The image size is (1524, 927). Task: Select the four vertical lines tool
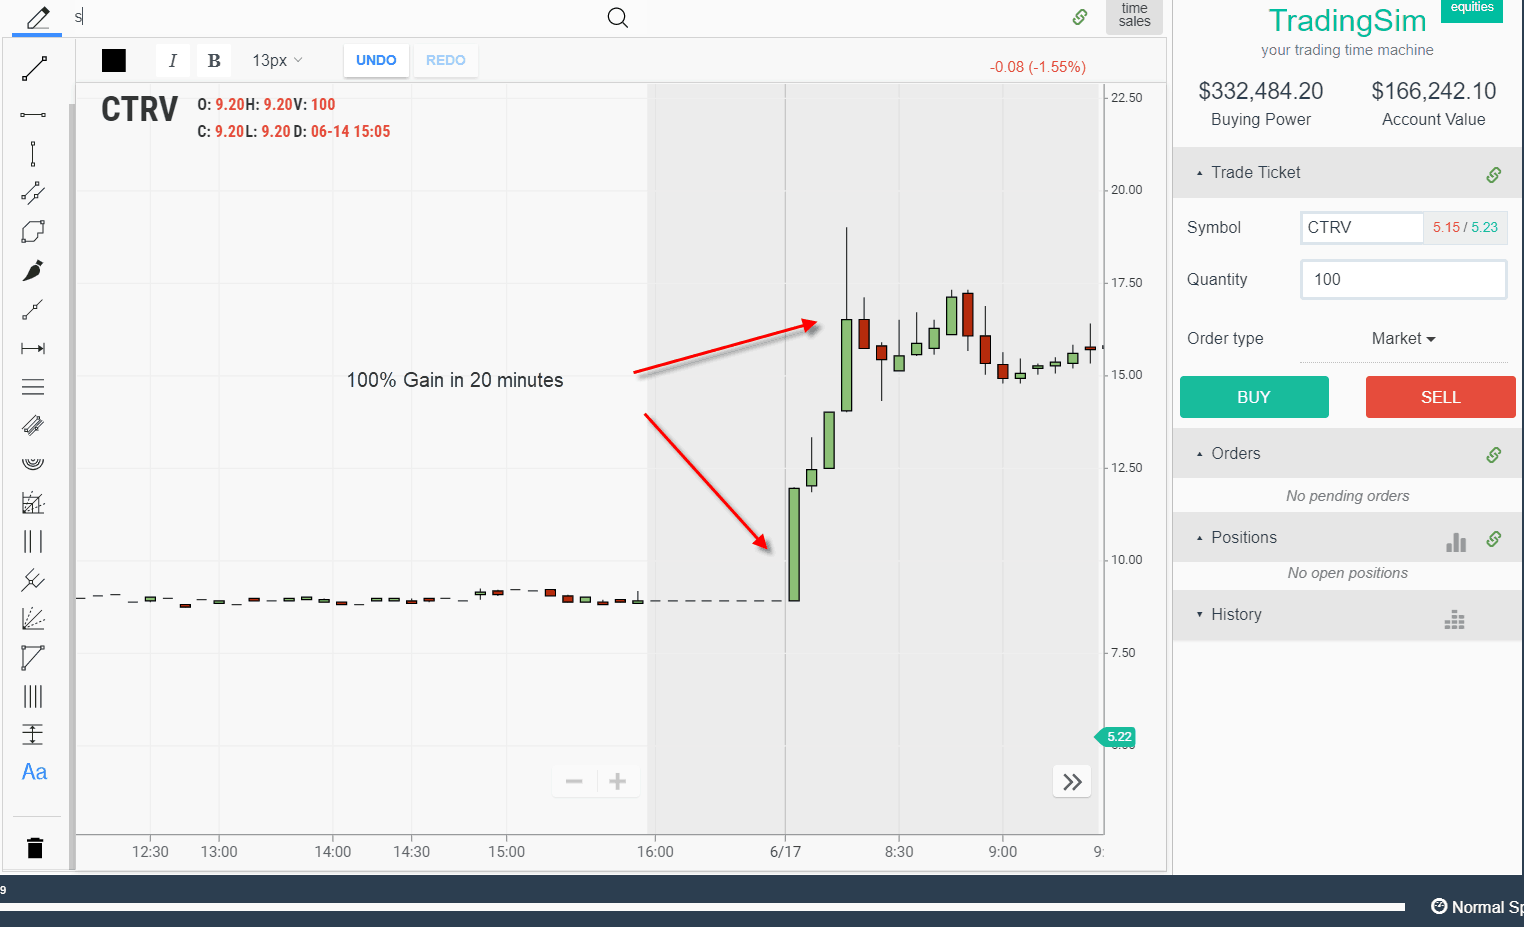[33, 696]
